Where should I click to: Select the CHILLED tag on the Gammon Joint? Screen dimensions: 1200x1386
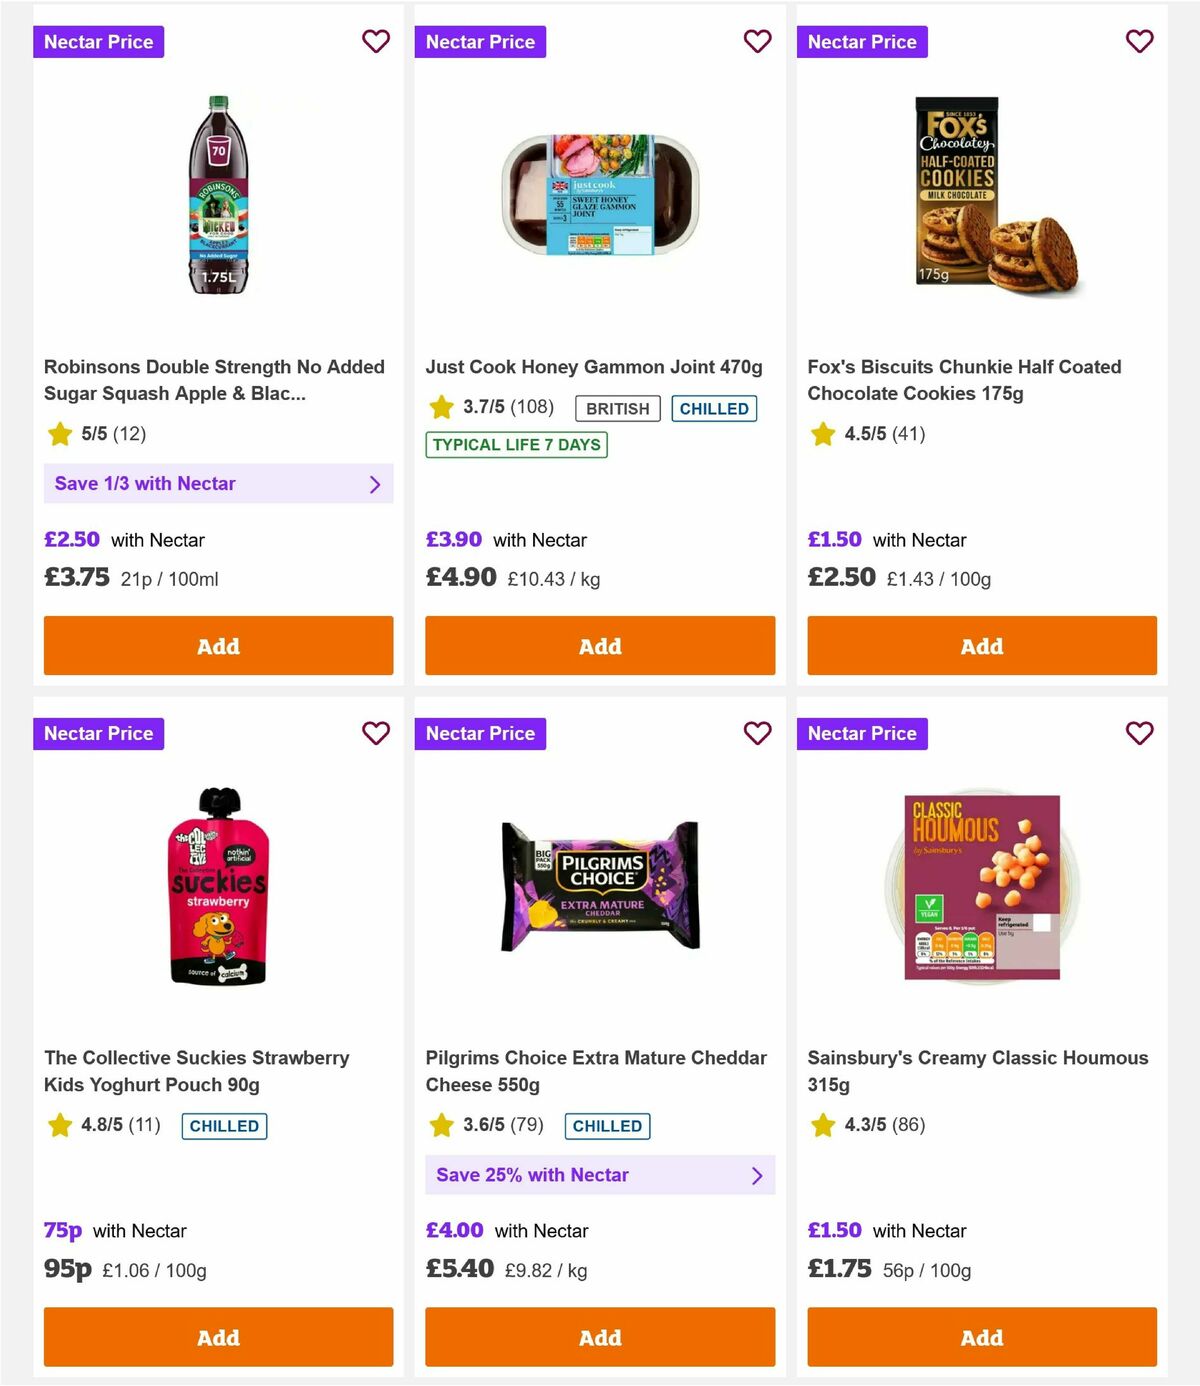click(714, 408)
